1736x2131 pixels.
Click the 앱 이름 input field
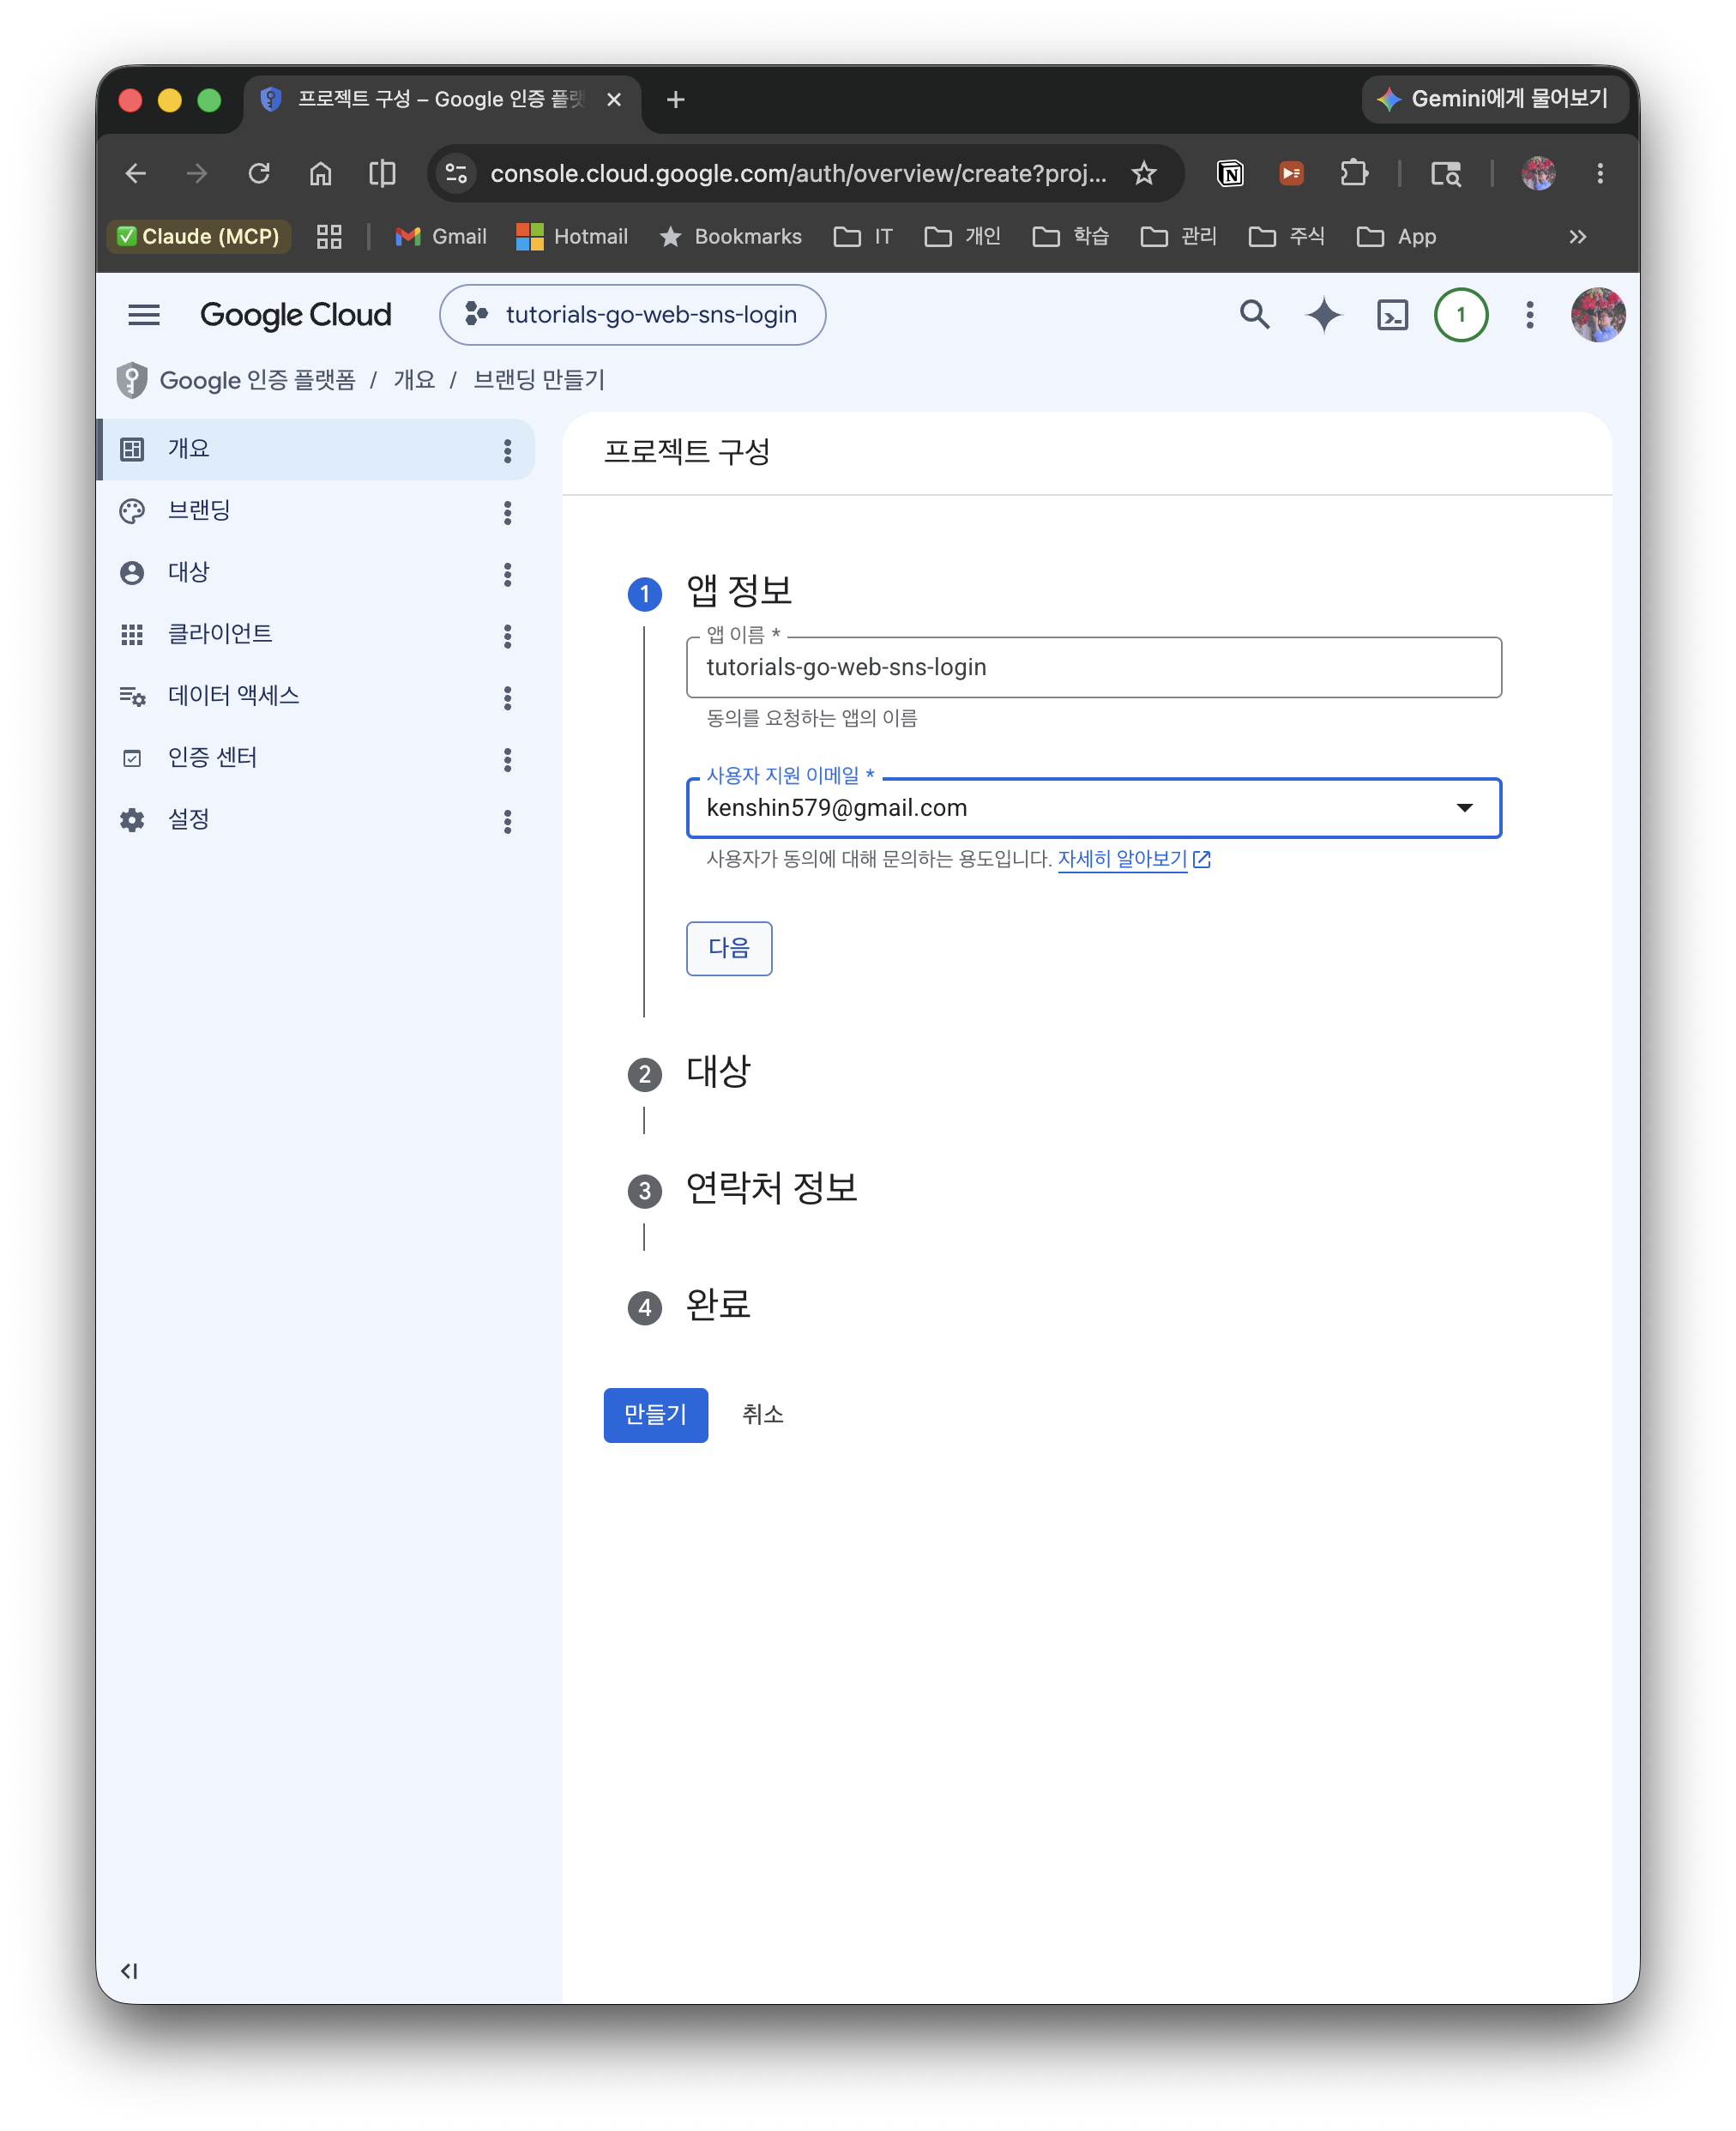1093,667
